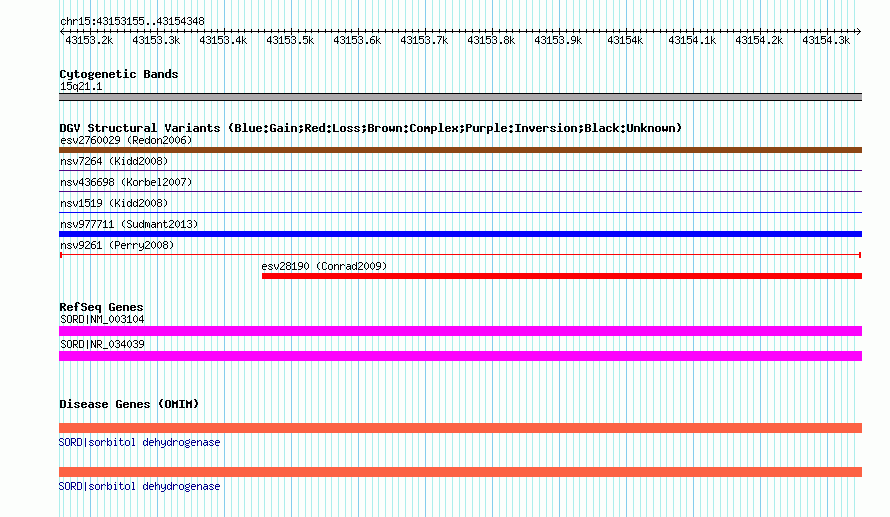Click the 43154.1k ruler position

[692, 40]
